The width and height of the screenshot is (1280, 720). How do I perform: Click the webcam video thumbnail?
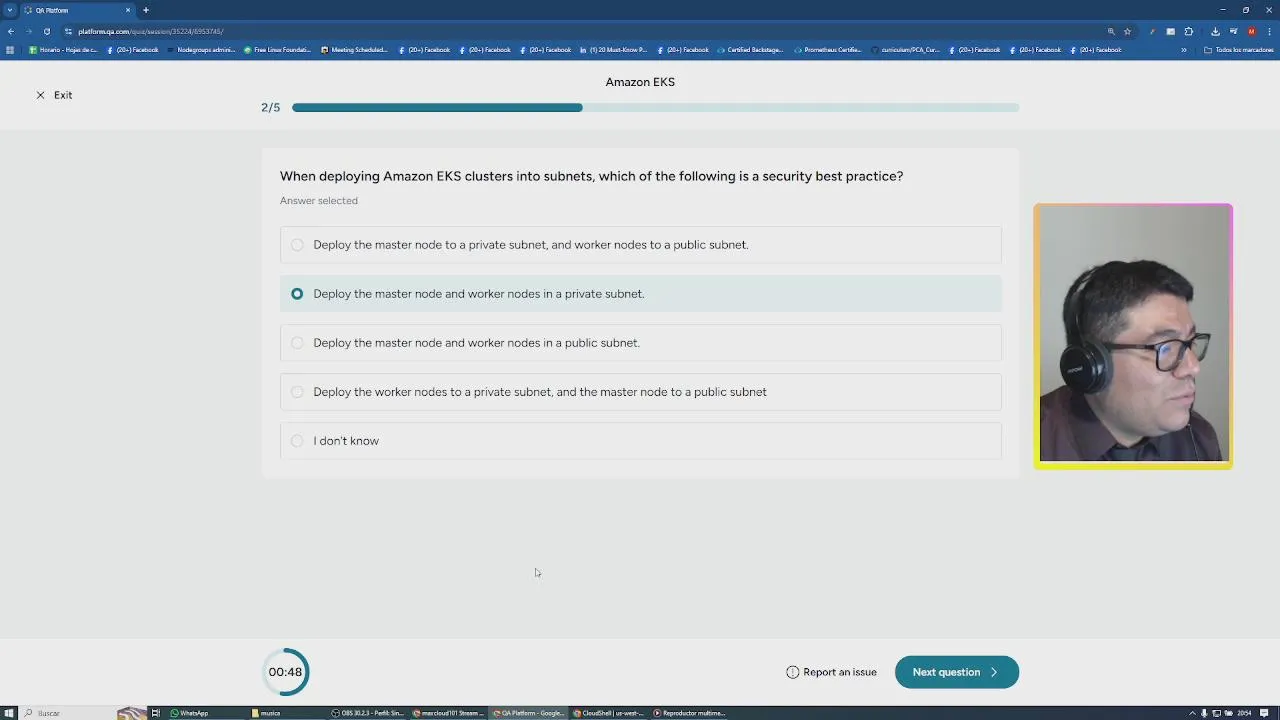[x=1133, y=336]
